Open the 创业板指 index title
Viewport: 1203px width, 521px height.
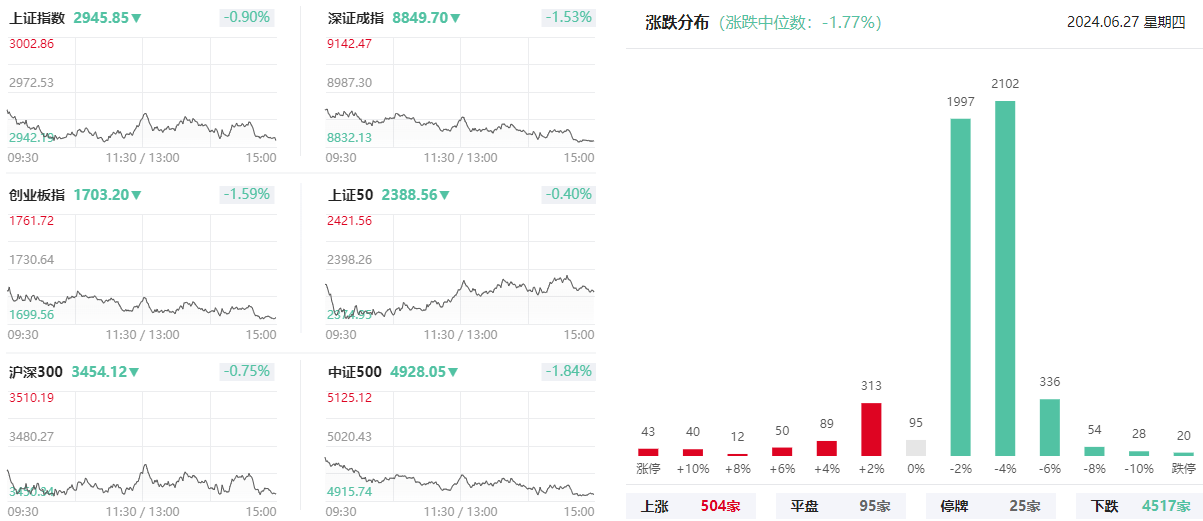pyautogui.click(x=37, y=195)
